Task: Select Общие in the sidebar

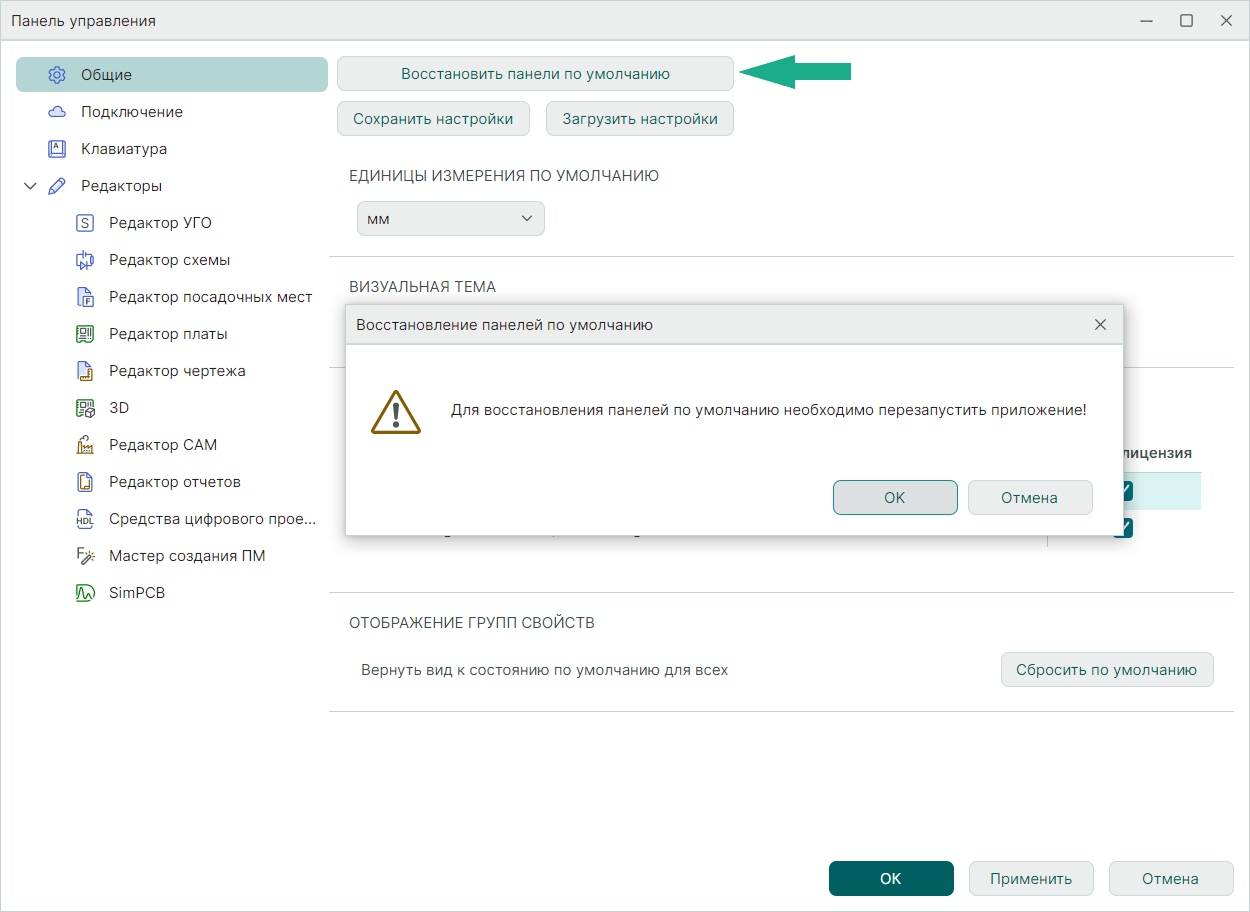Action: click(x=172, y=75)
